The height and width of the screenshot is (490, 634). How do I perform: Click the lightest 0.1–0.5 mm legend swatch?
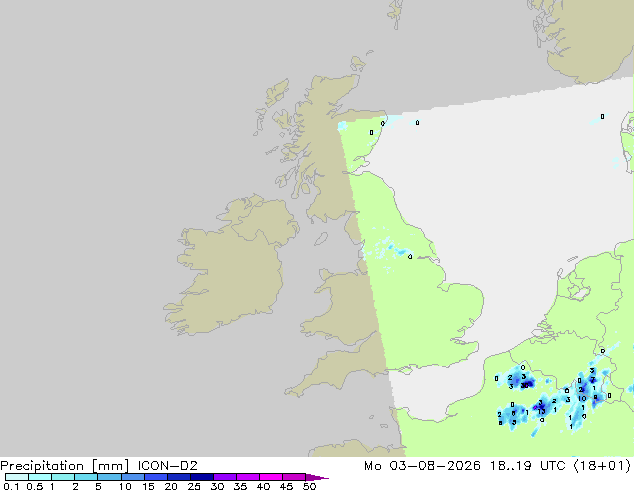click(x=17, y=477)
